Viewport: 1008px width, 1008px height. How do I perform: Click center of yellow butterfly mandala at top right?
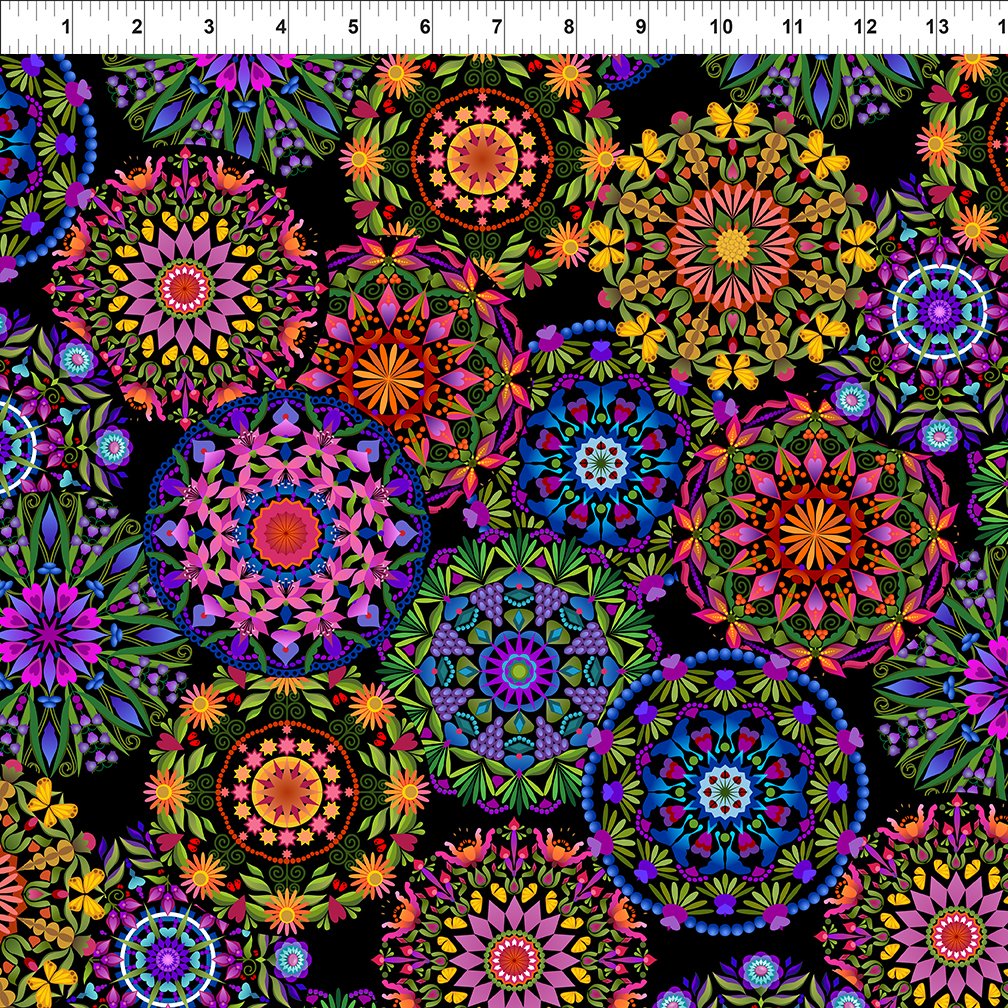732,245
